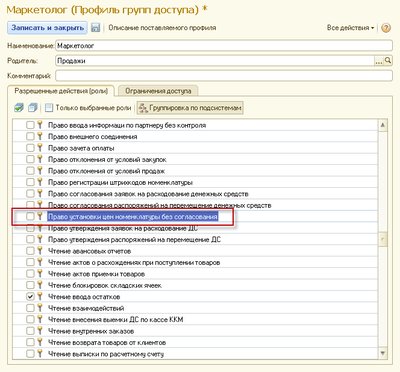Check Право установки цен номенклатуры без согласования
The image size is (400, 372).
click(30, 216)
